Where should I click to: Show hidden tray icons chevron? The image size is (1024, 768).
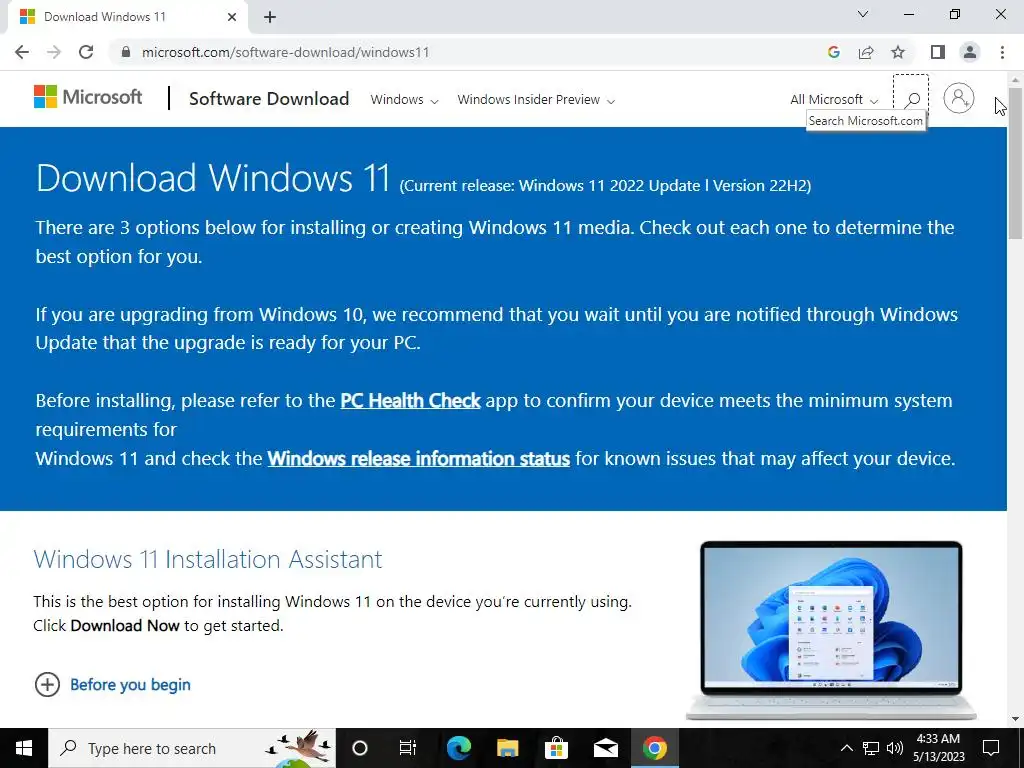pos(846,748)
